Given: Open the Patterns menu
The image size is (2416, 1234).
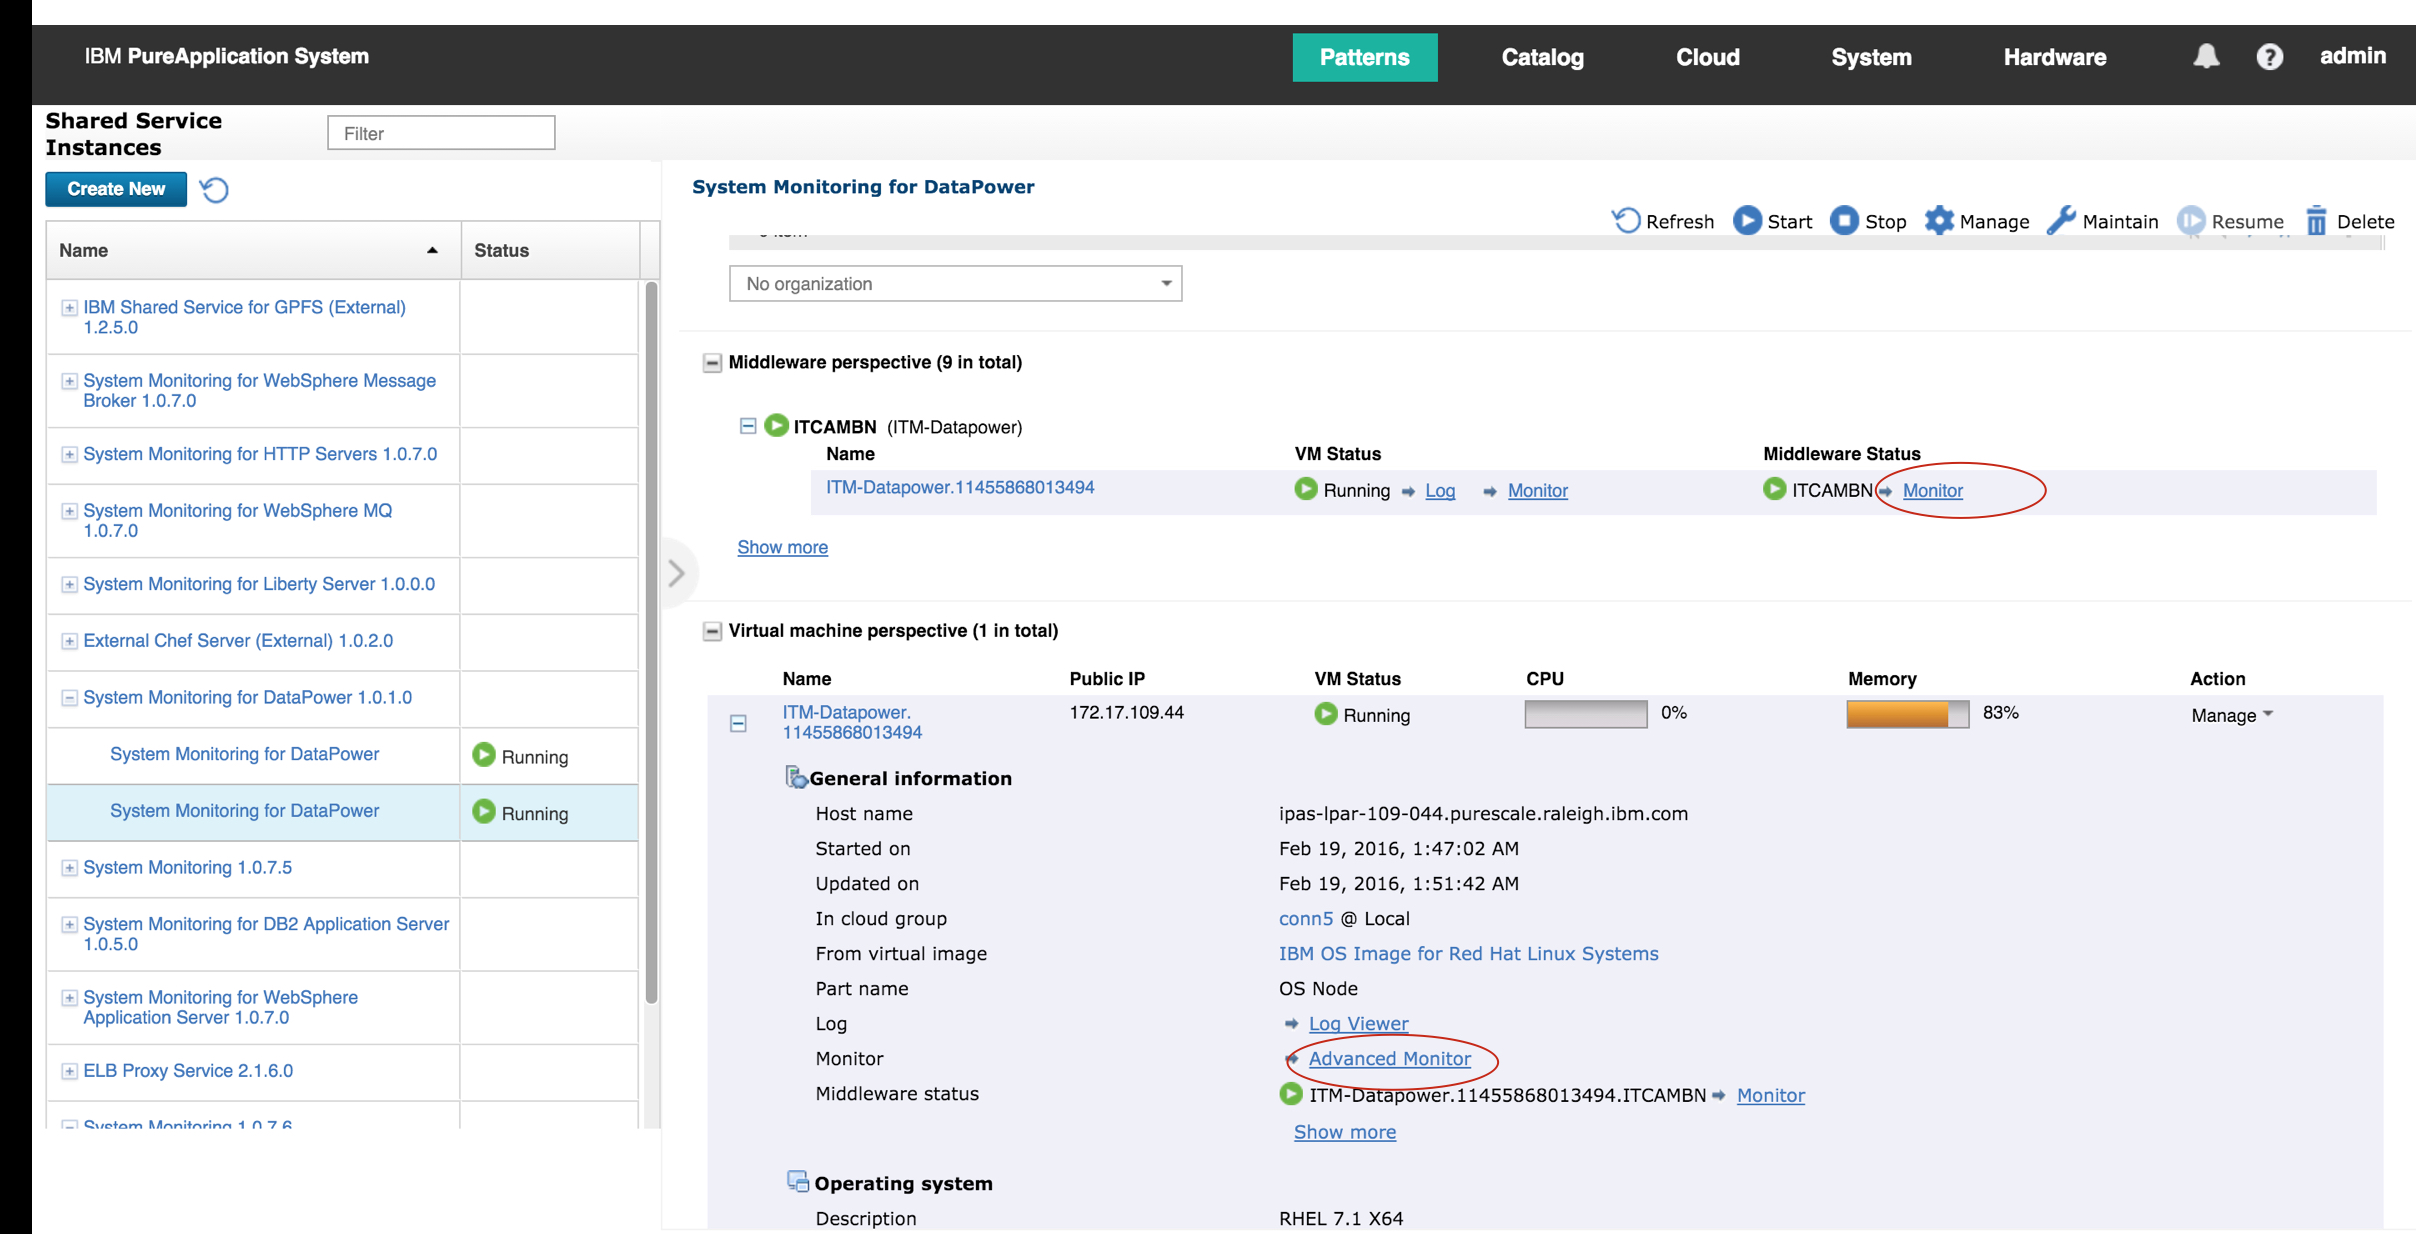Looking at the screenshot, I should (x=1364, y=57).
